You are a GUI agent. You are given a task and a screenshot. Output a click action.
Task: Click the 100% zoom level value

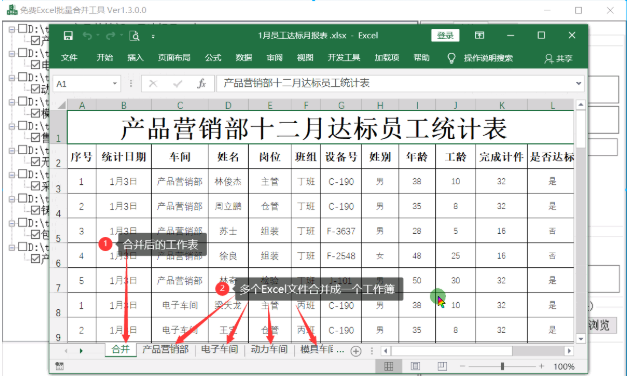click(x=564, y=366)
